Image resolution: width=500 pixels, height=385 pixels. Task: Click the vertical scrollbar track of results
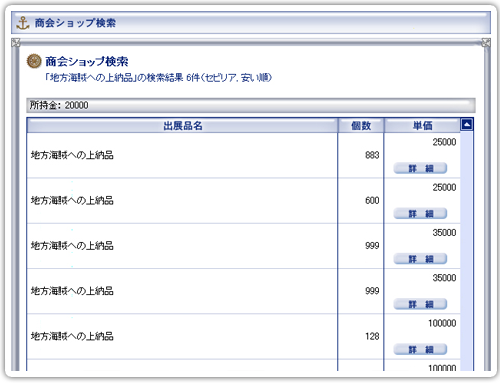tap(467, 251)
